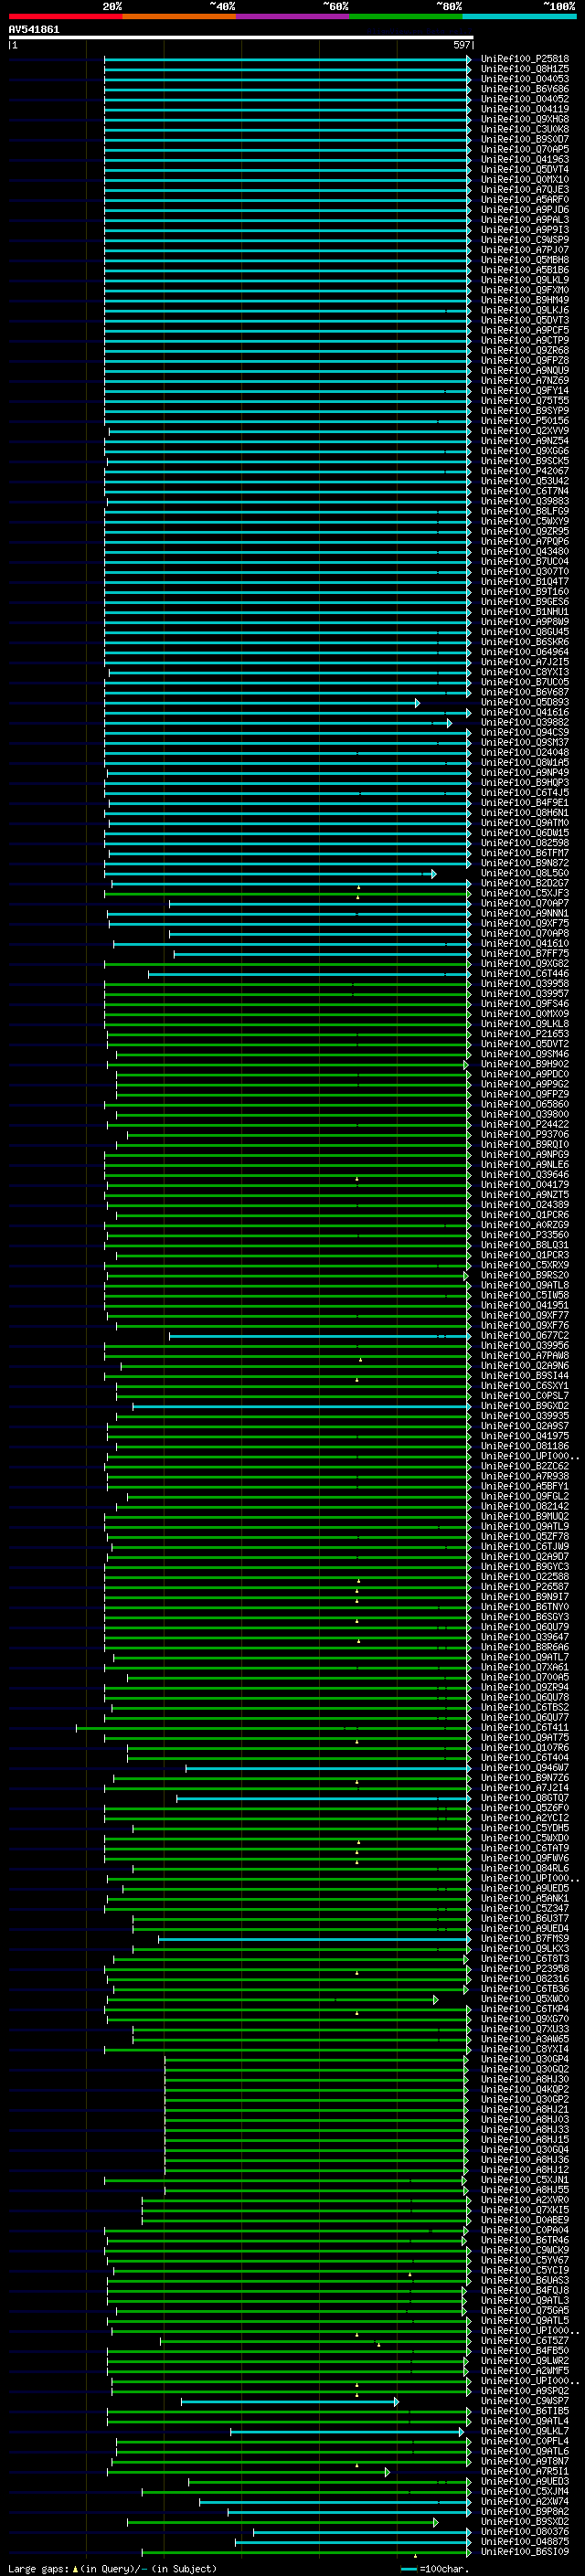
Task: Select the UniRef100_B6TIB5 label
Action: [525, 2412]
